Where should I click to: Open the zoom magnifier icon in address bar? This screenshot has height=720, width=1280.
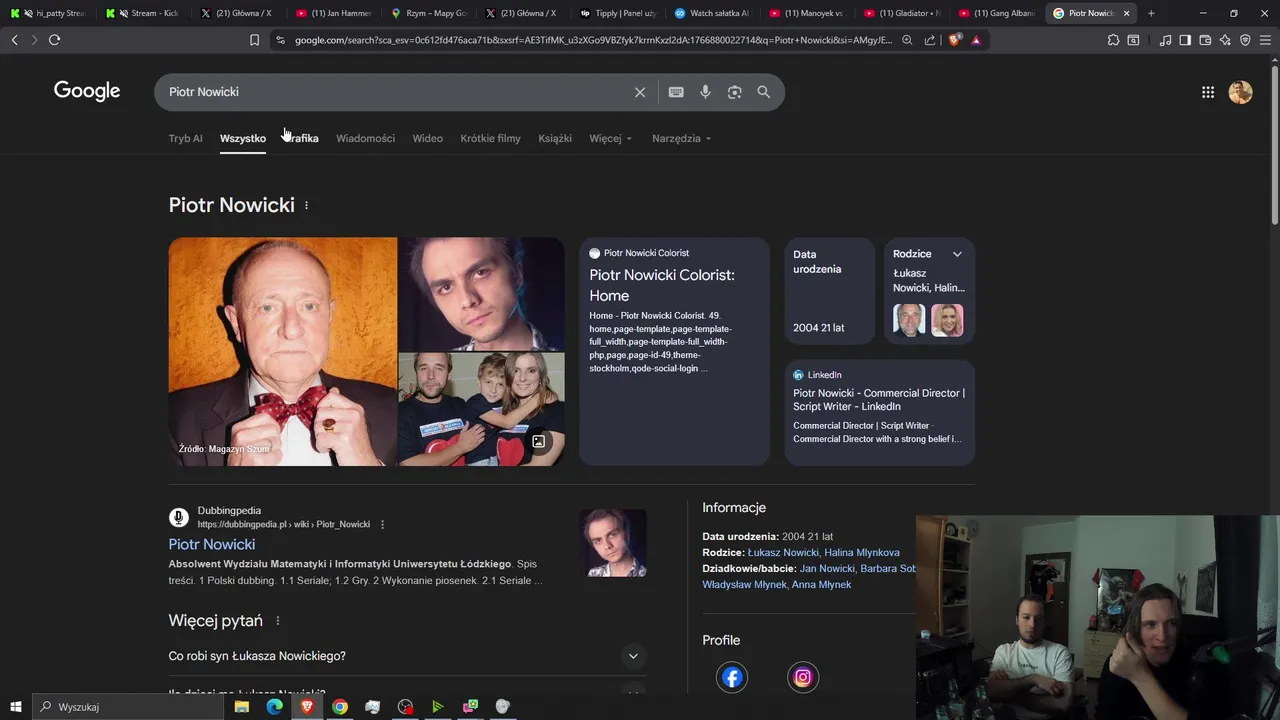point(907,40)
